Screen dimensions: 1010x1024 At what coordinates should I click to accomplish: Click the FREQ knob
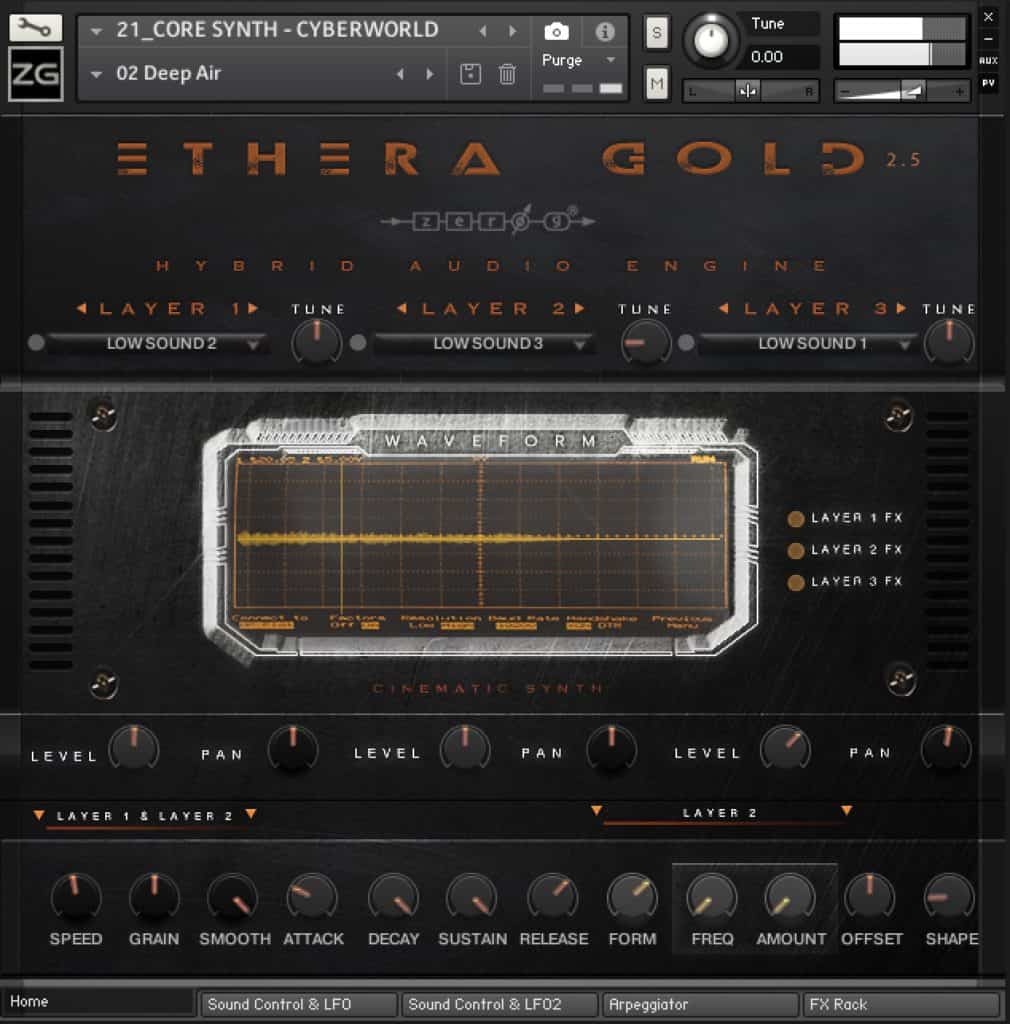point(712,897)
